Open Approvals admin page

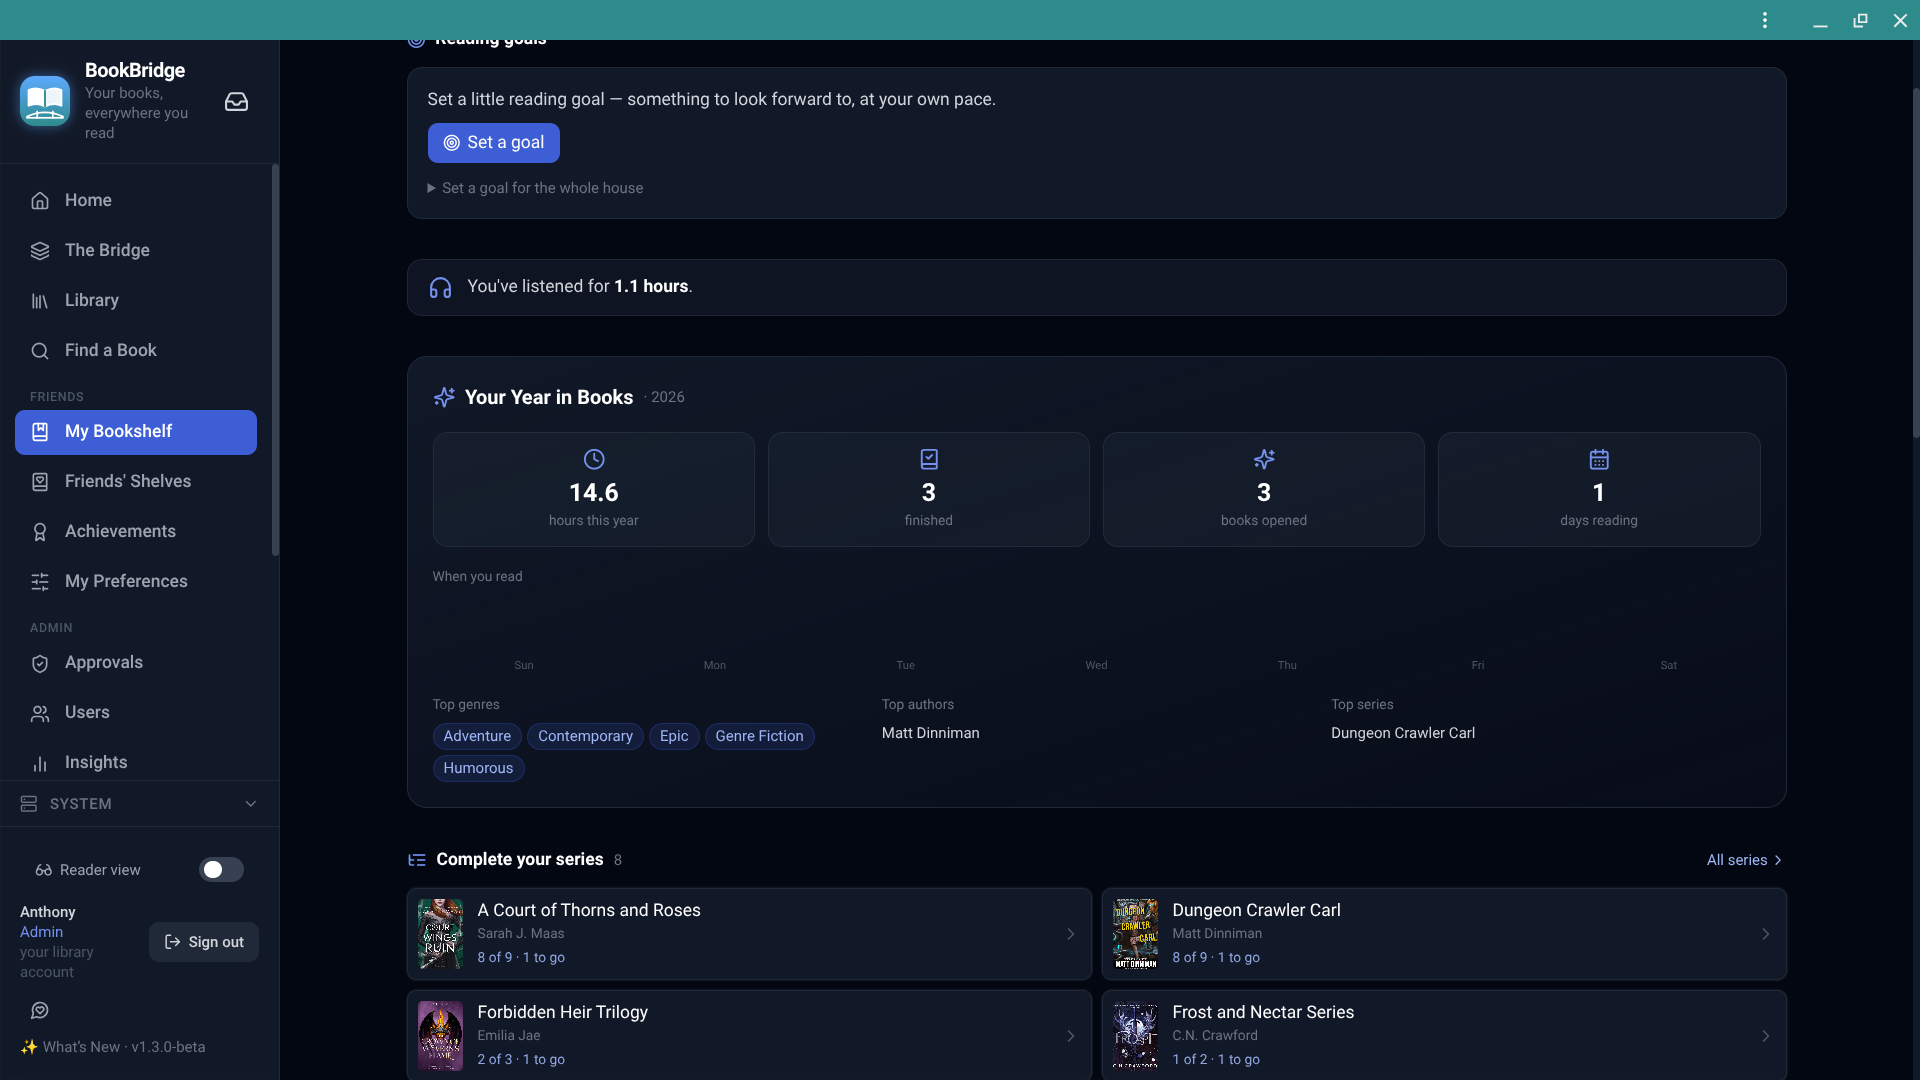136,663
